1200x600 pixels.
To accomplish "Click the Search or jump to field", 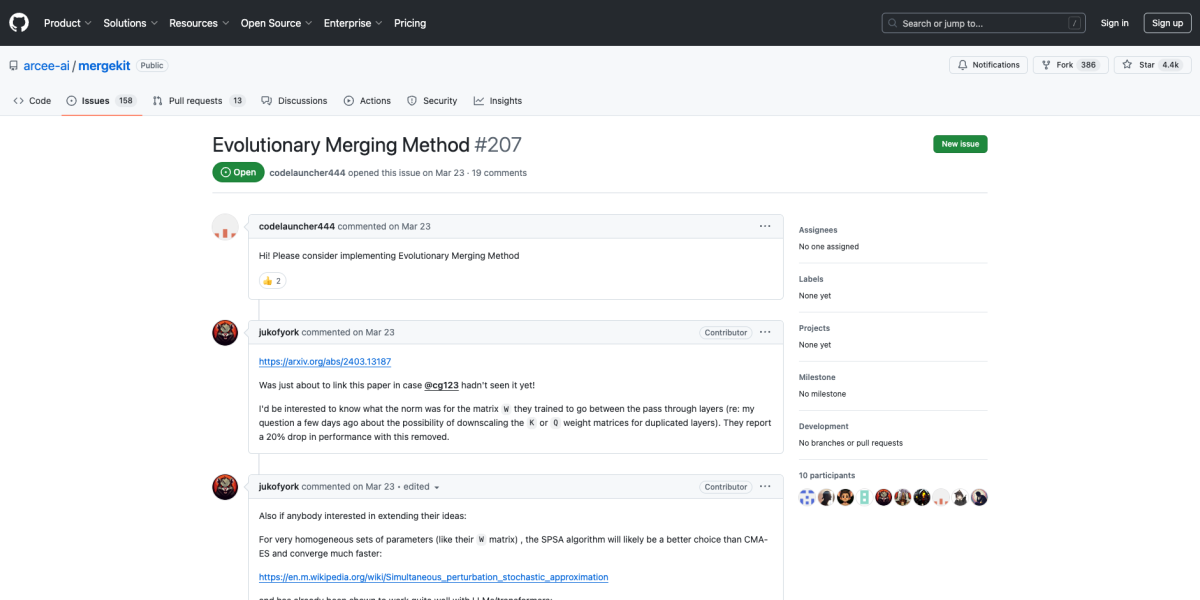I will pos(970,22).
